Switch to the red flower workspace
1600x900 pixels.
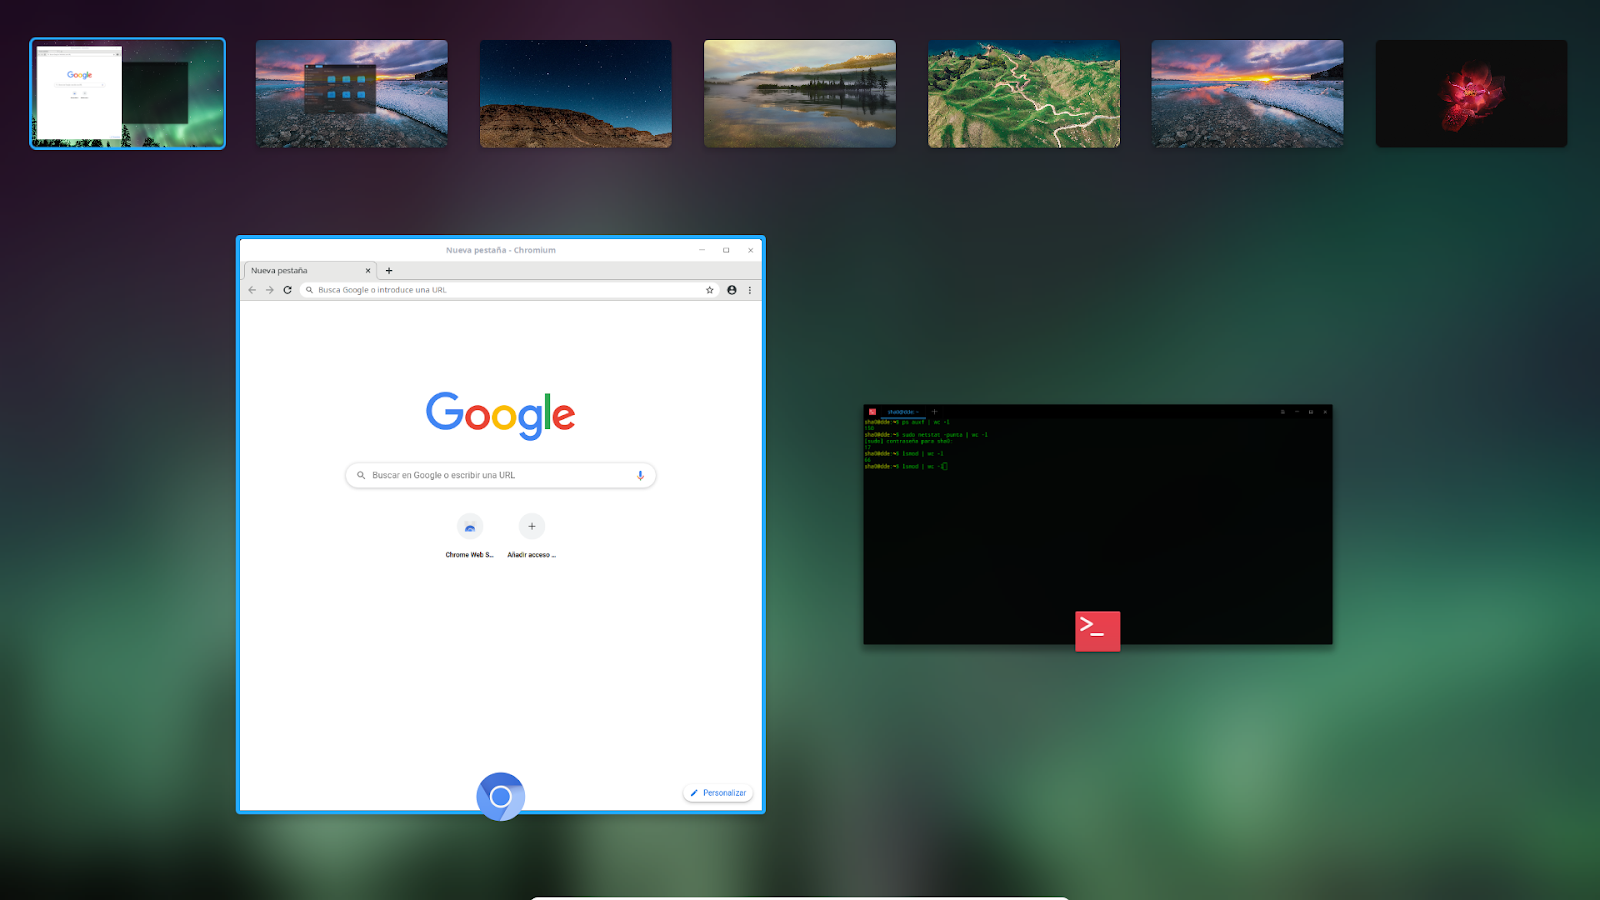tap(1472, 94)
